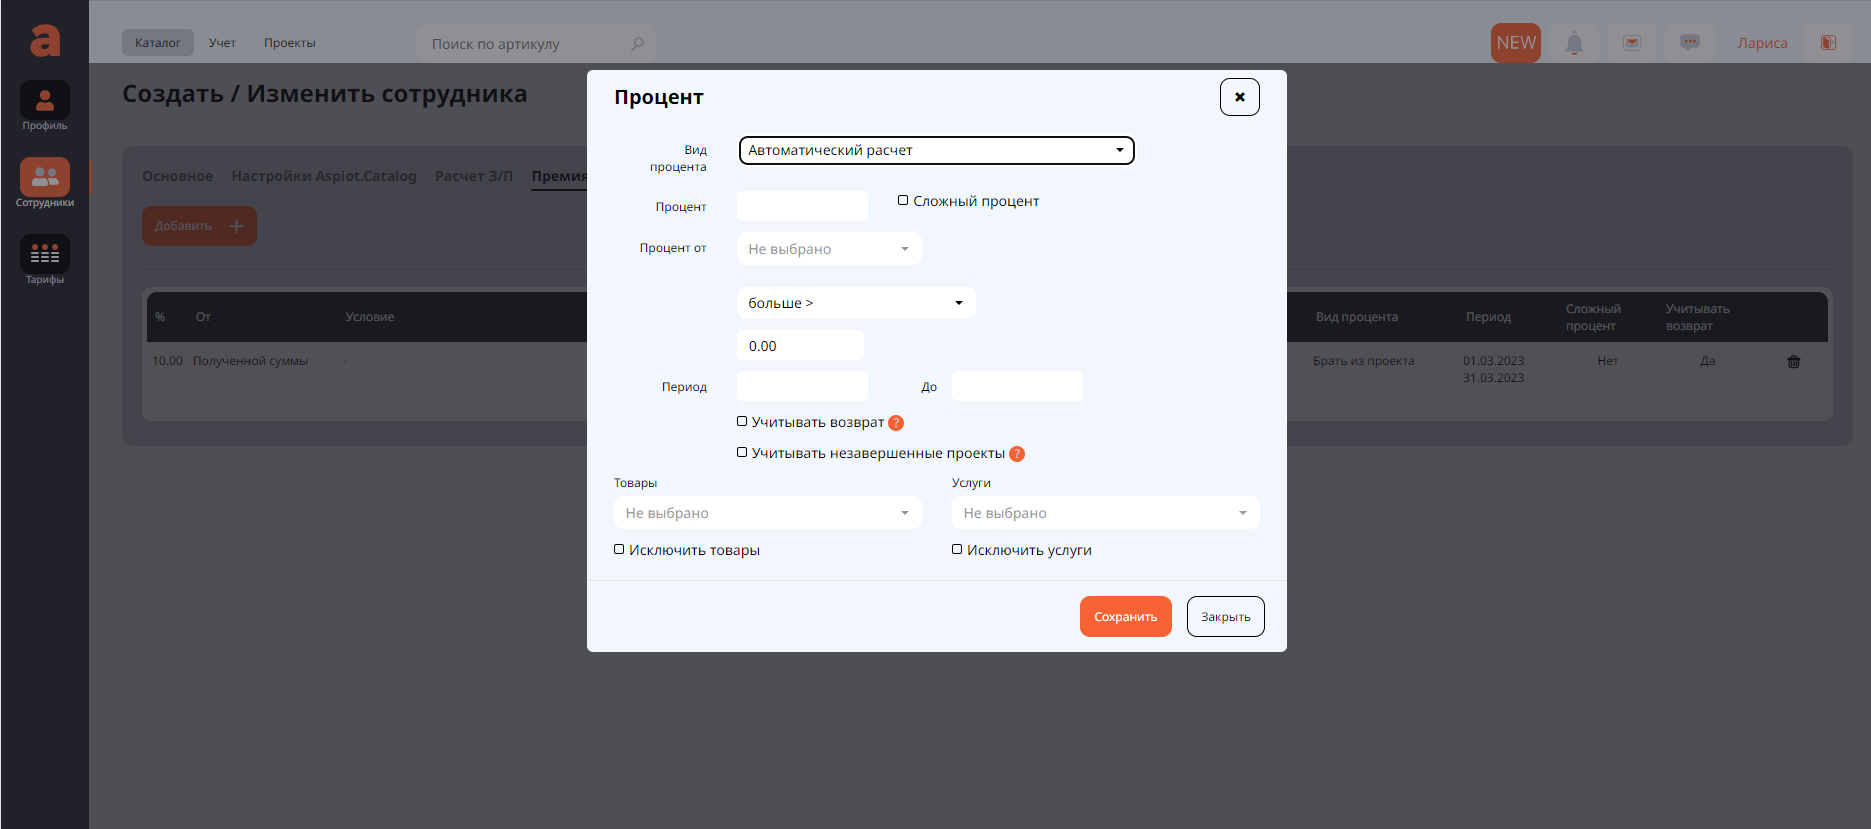Viewport: 1871px width, 829px height.
Task: Click the notification bell icon
Action: coord(1574,43)
